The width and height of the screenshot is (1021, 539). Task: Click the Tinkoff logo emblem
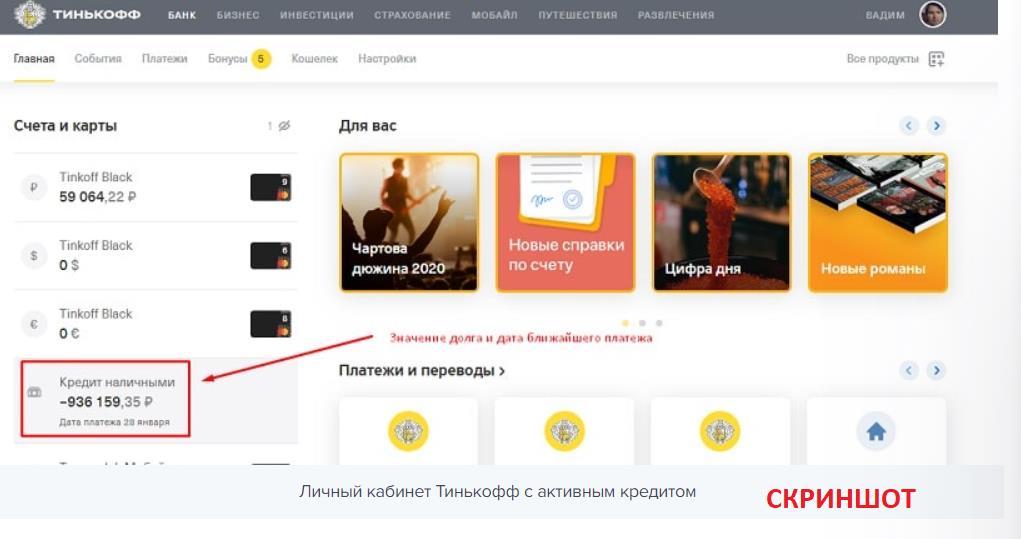coord(30,14)
